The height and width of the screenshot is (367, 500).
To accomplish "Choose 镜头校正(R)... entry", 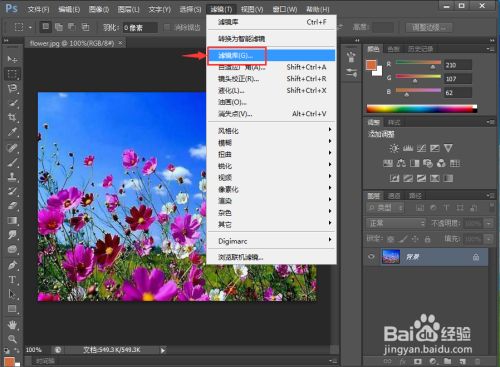I will pos(271,79).
